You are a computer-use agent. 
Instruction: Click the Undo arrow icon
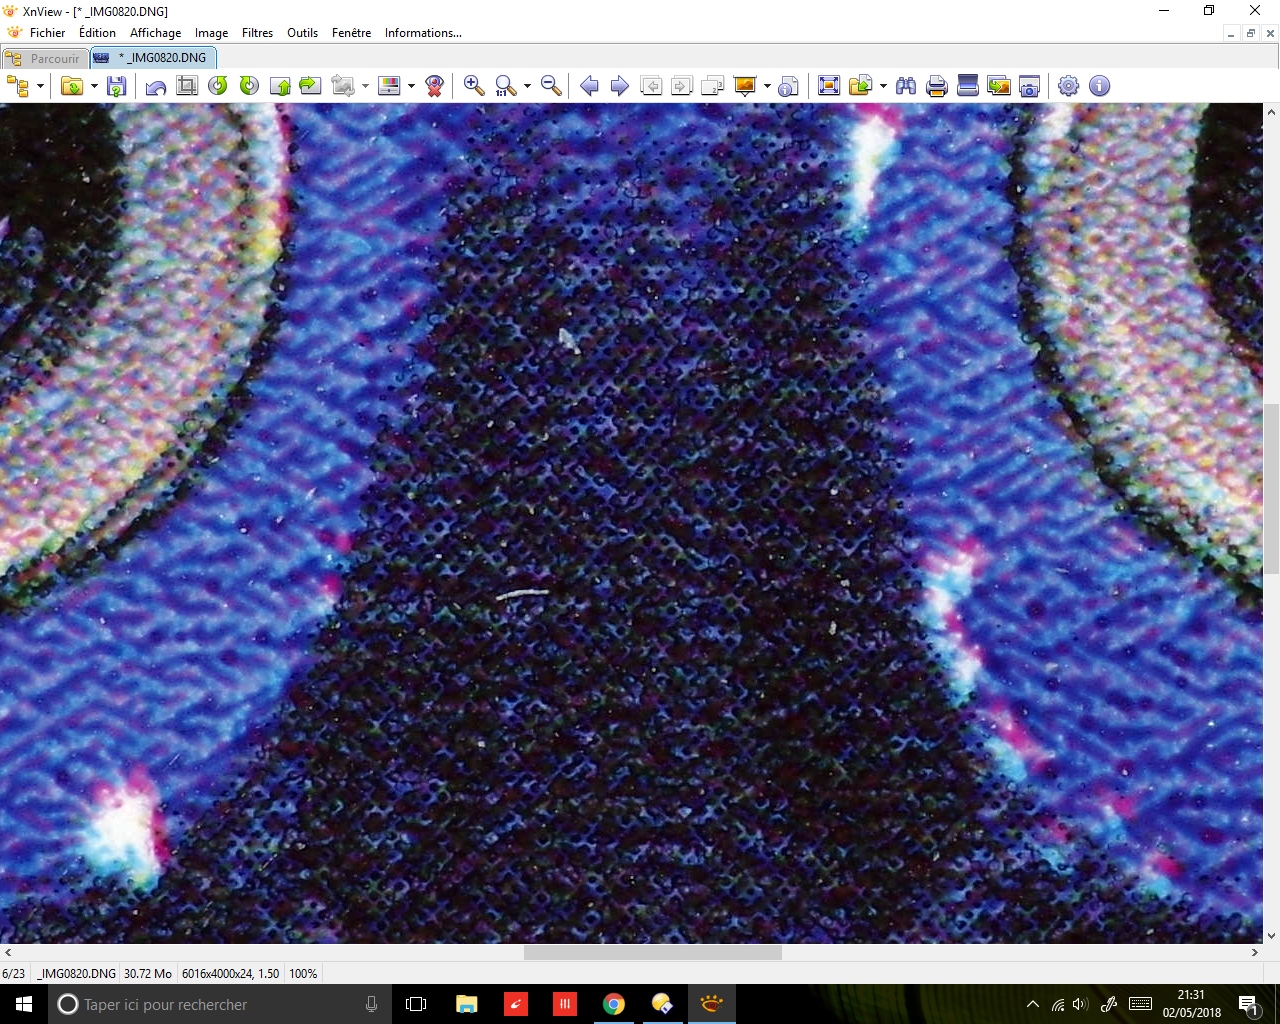click(156, 86)
